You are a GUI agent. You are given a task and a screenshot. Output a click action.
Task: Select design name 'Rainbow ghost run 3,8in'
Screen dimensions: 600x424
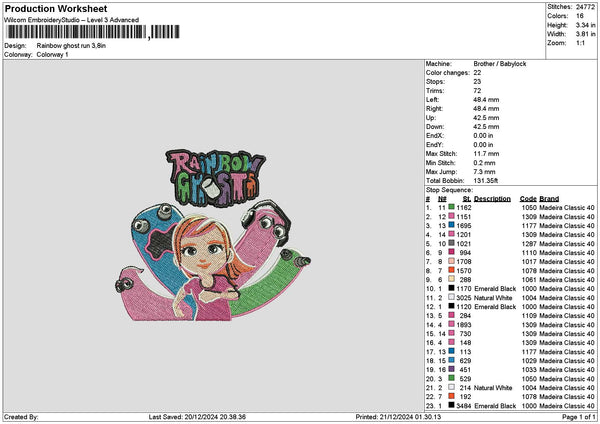point(71,46)
